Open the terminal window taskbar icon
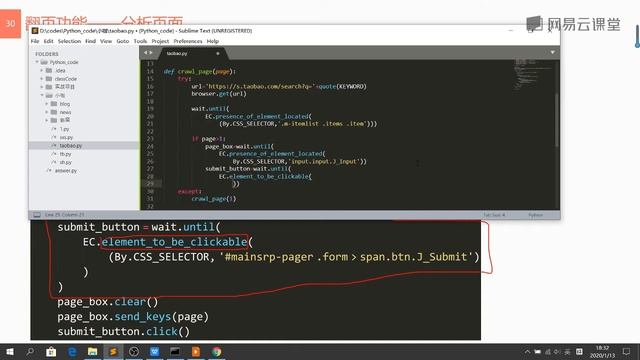The image size is (640, 360). point(175,351)
